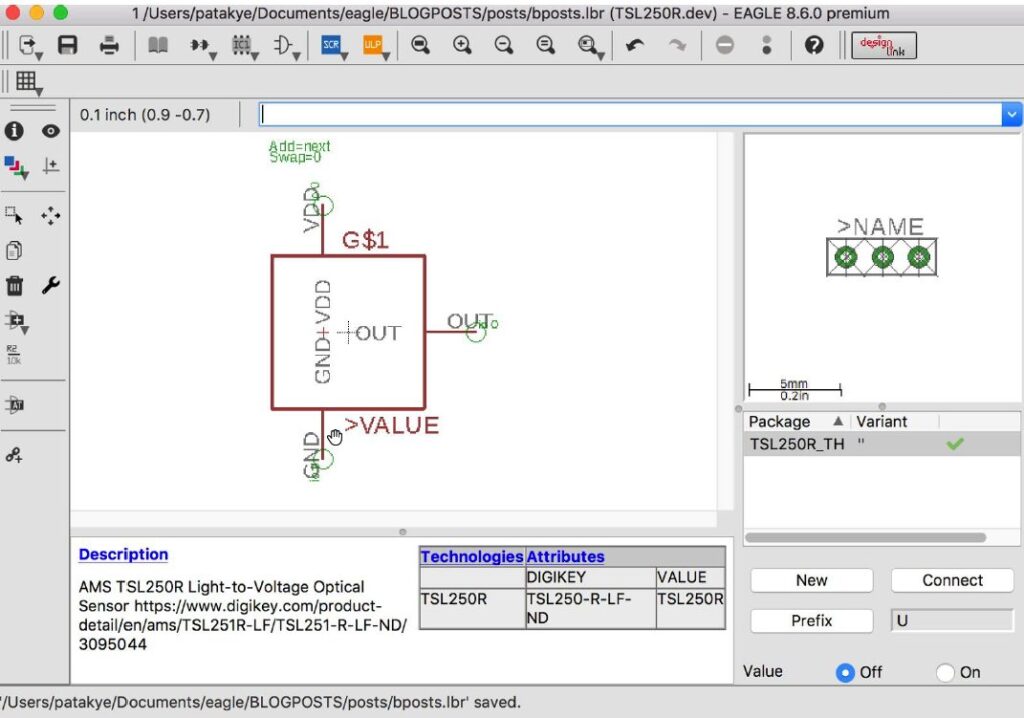Select the Info tool in sidebar
This screenshot has width=1024, height=718.
[15, 131]
